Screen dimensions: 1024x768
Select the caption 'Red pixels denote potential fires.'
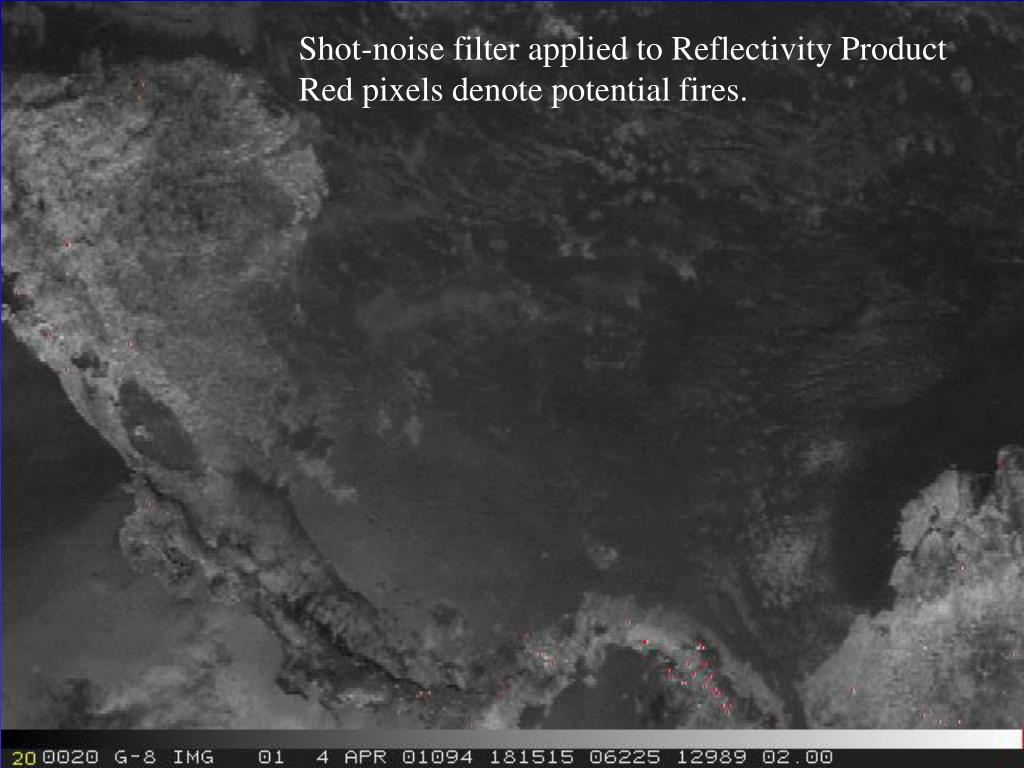coord(522,90)
